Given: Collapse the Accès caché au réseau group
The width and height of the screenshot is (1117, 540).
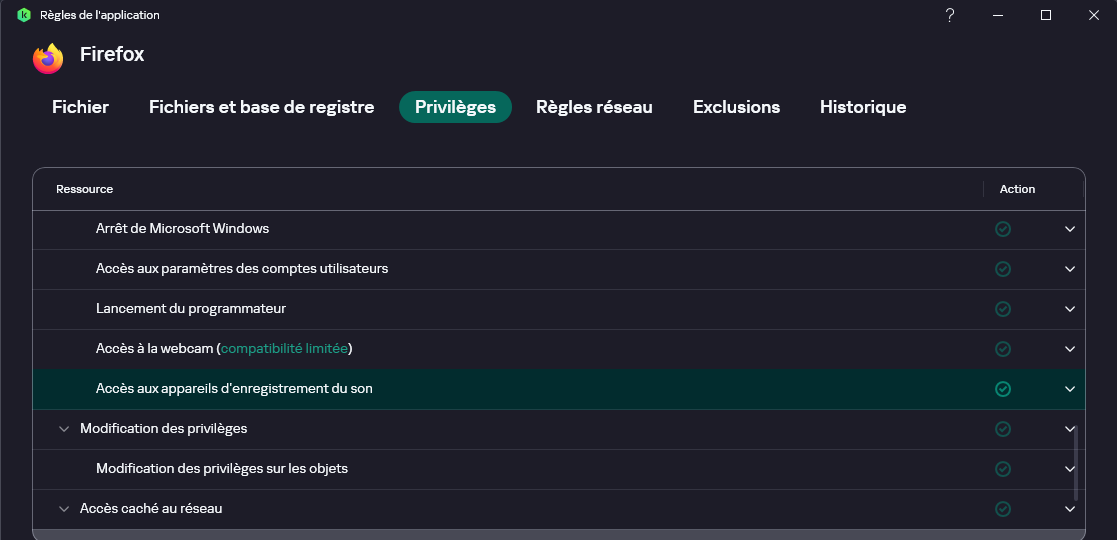Looking at the screenshot, I should [x=65, y=509].
